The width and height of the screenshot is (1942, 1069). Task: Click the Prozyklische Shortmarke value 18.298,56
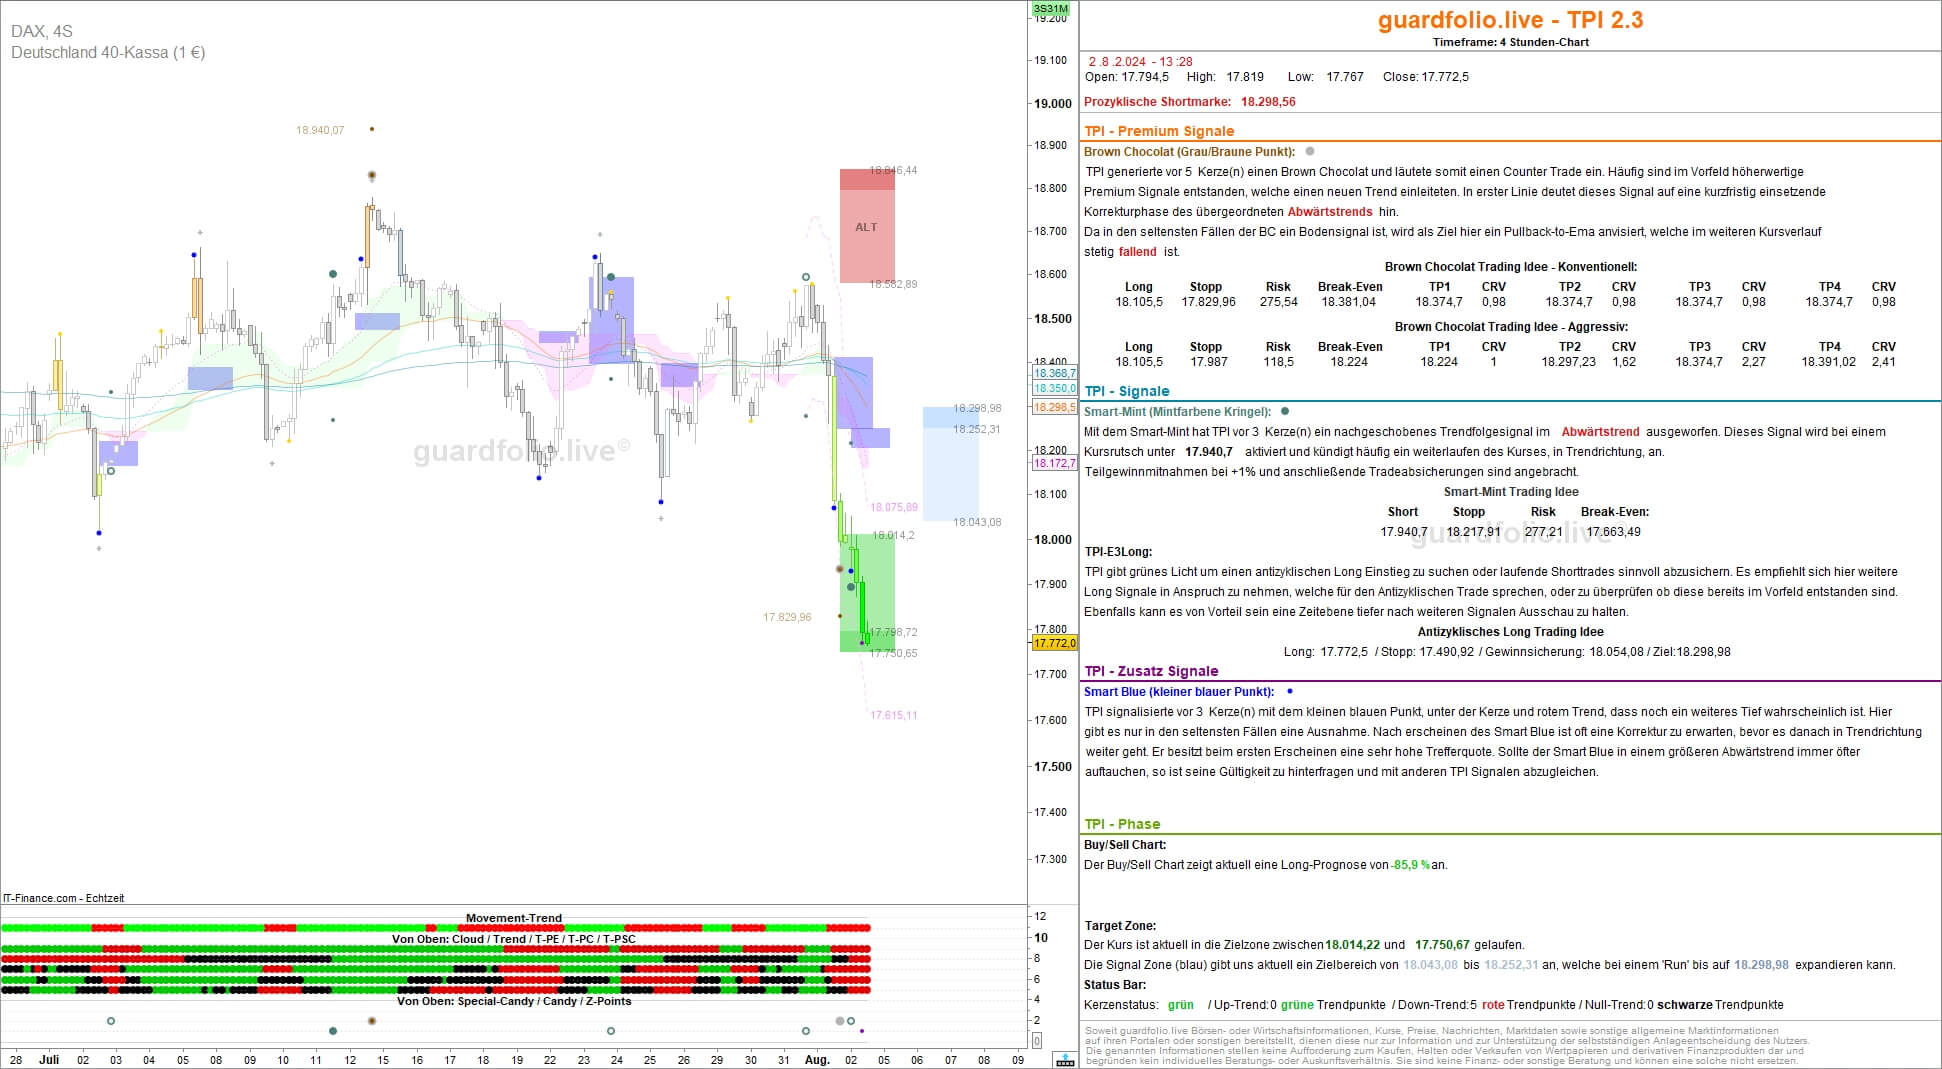(1268, 101)
